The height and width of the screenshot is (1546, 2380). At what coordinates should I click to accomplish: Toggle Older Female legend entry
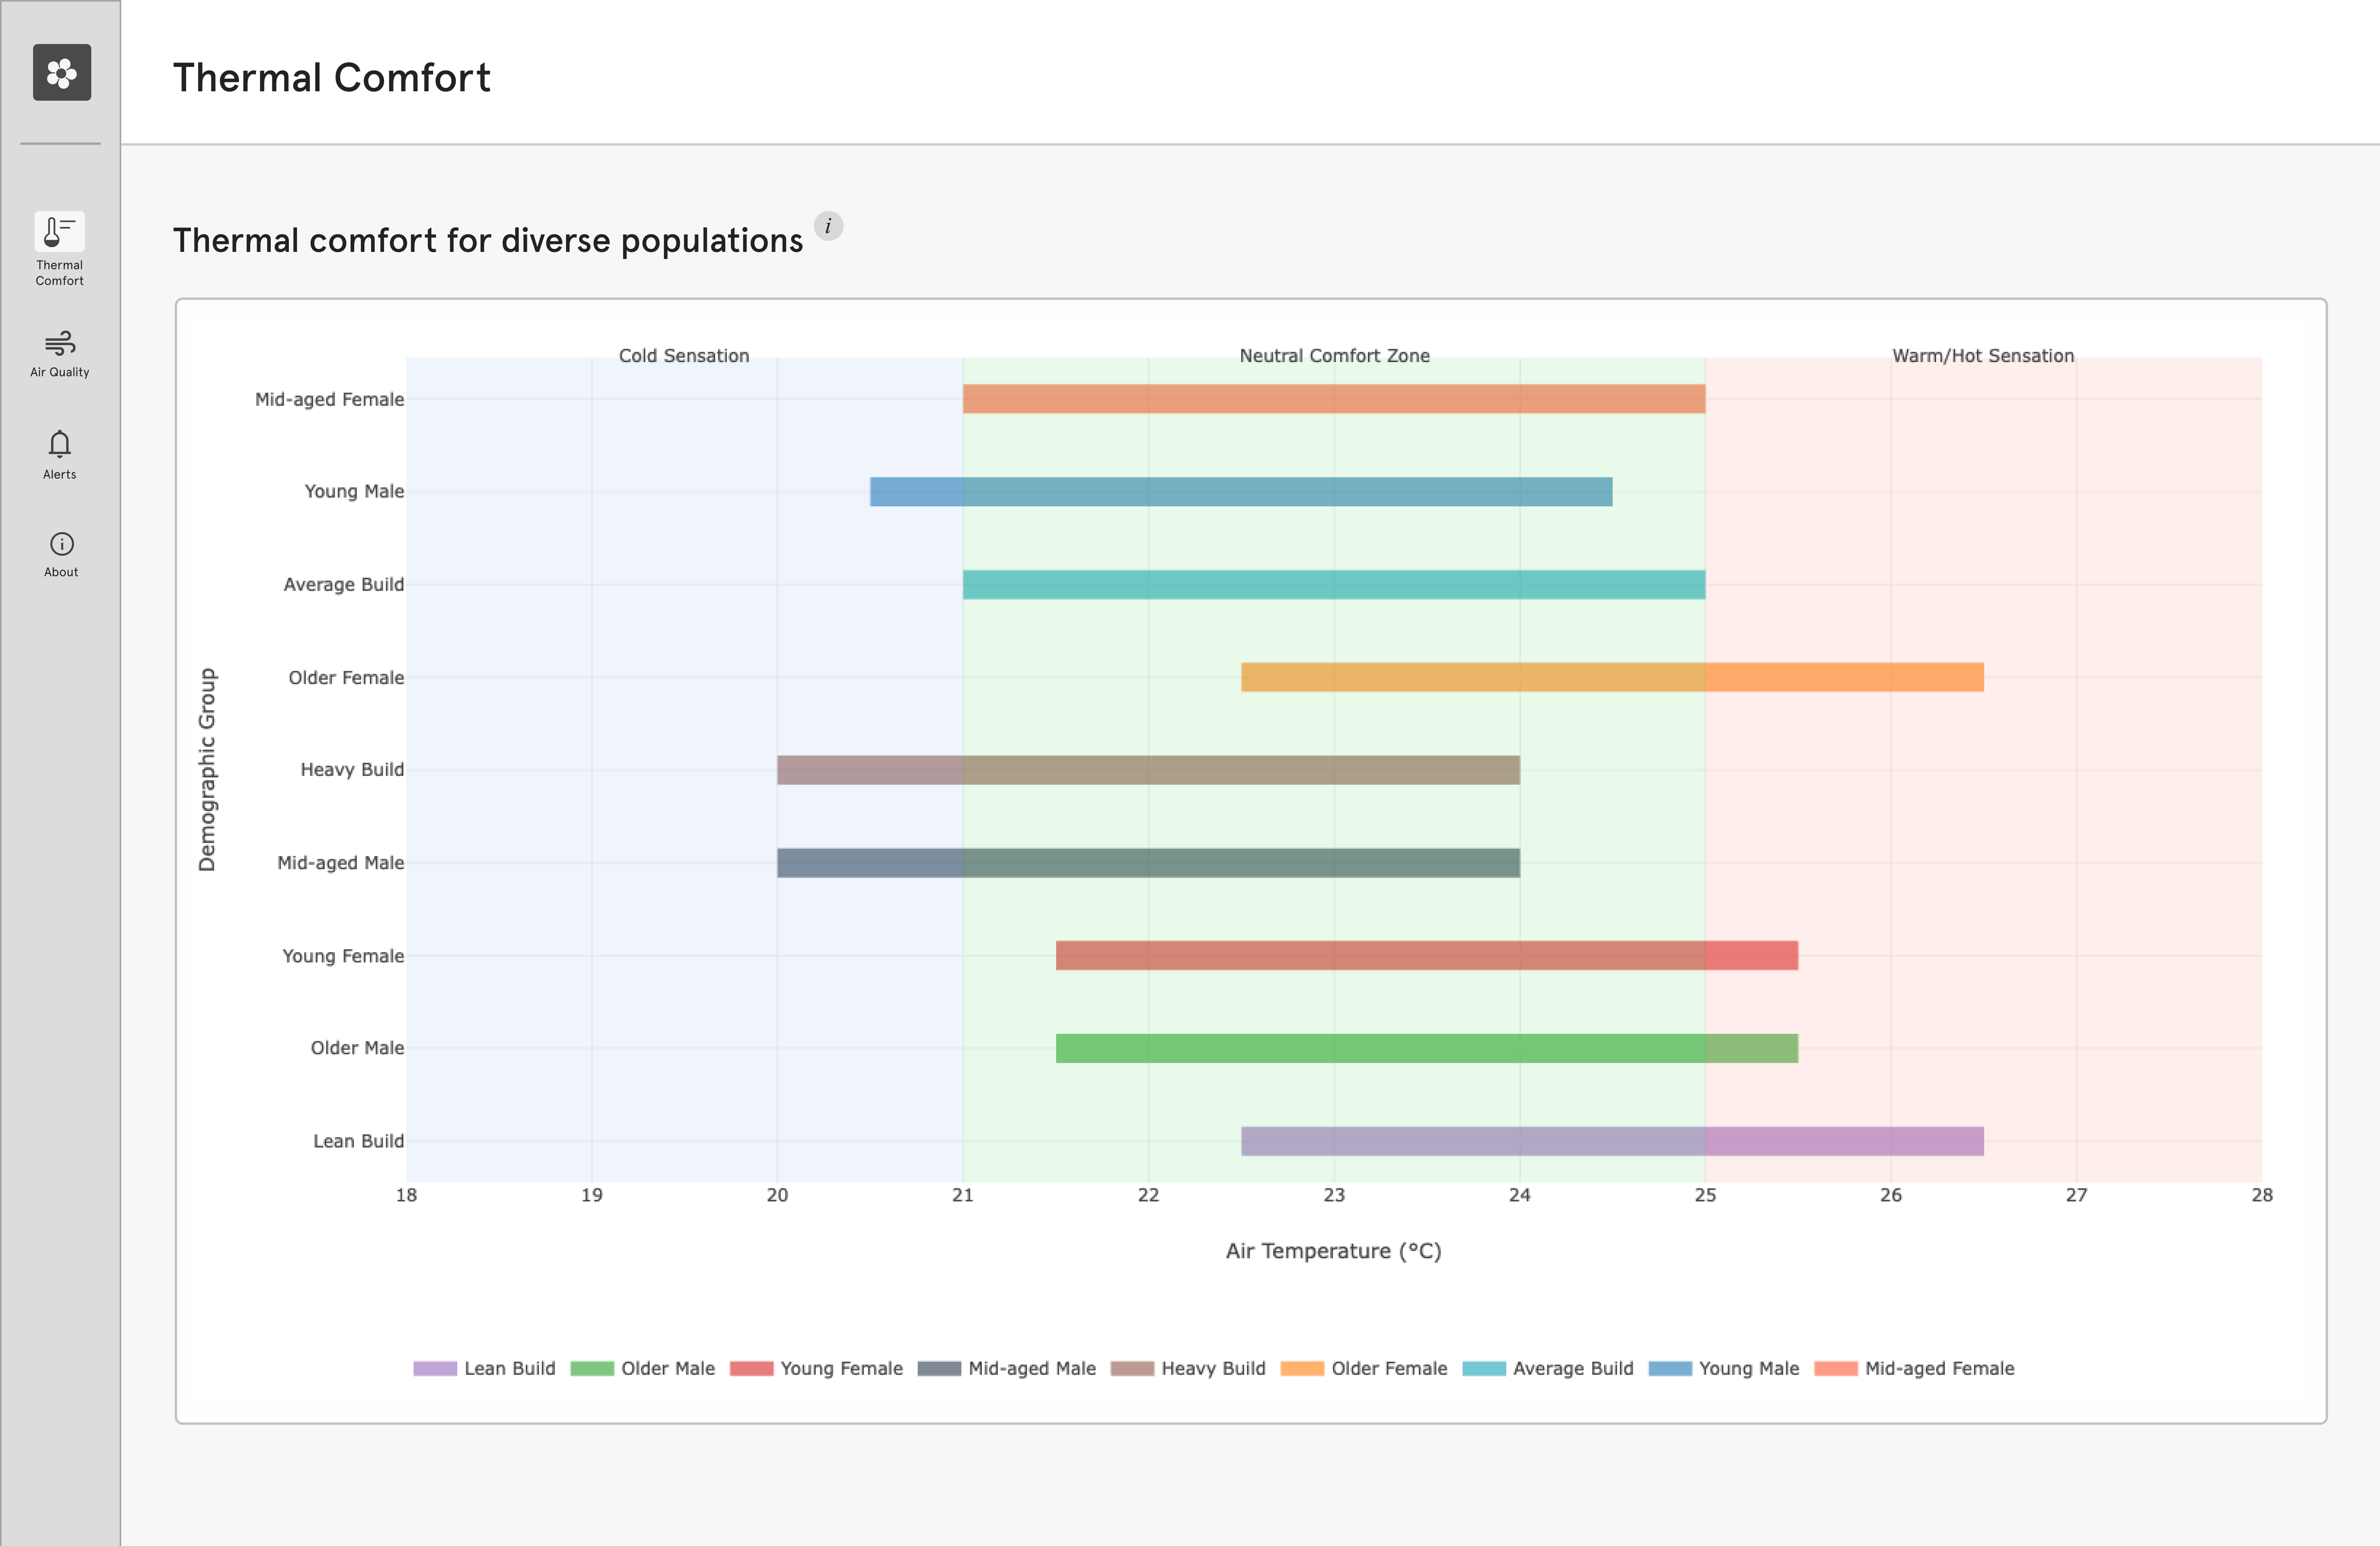[x=1364, y=1368]
